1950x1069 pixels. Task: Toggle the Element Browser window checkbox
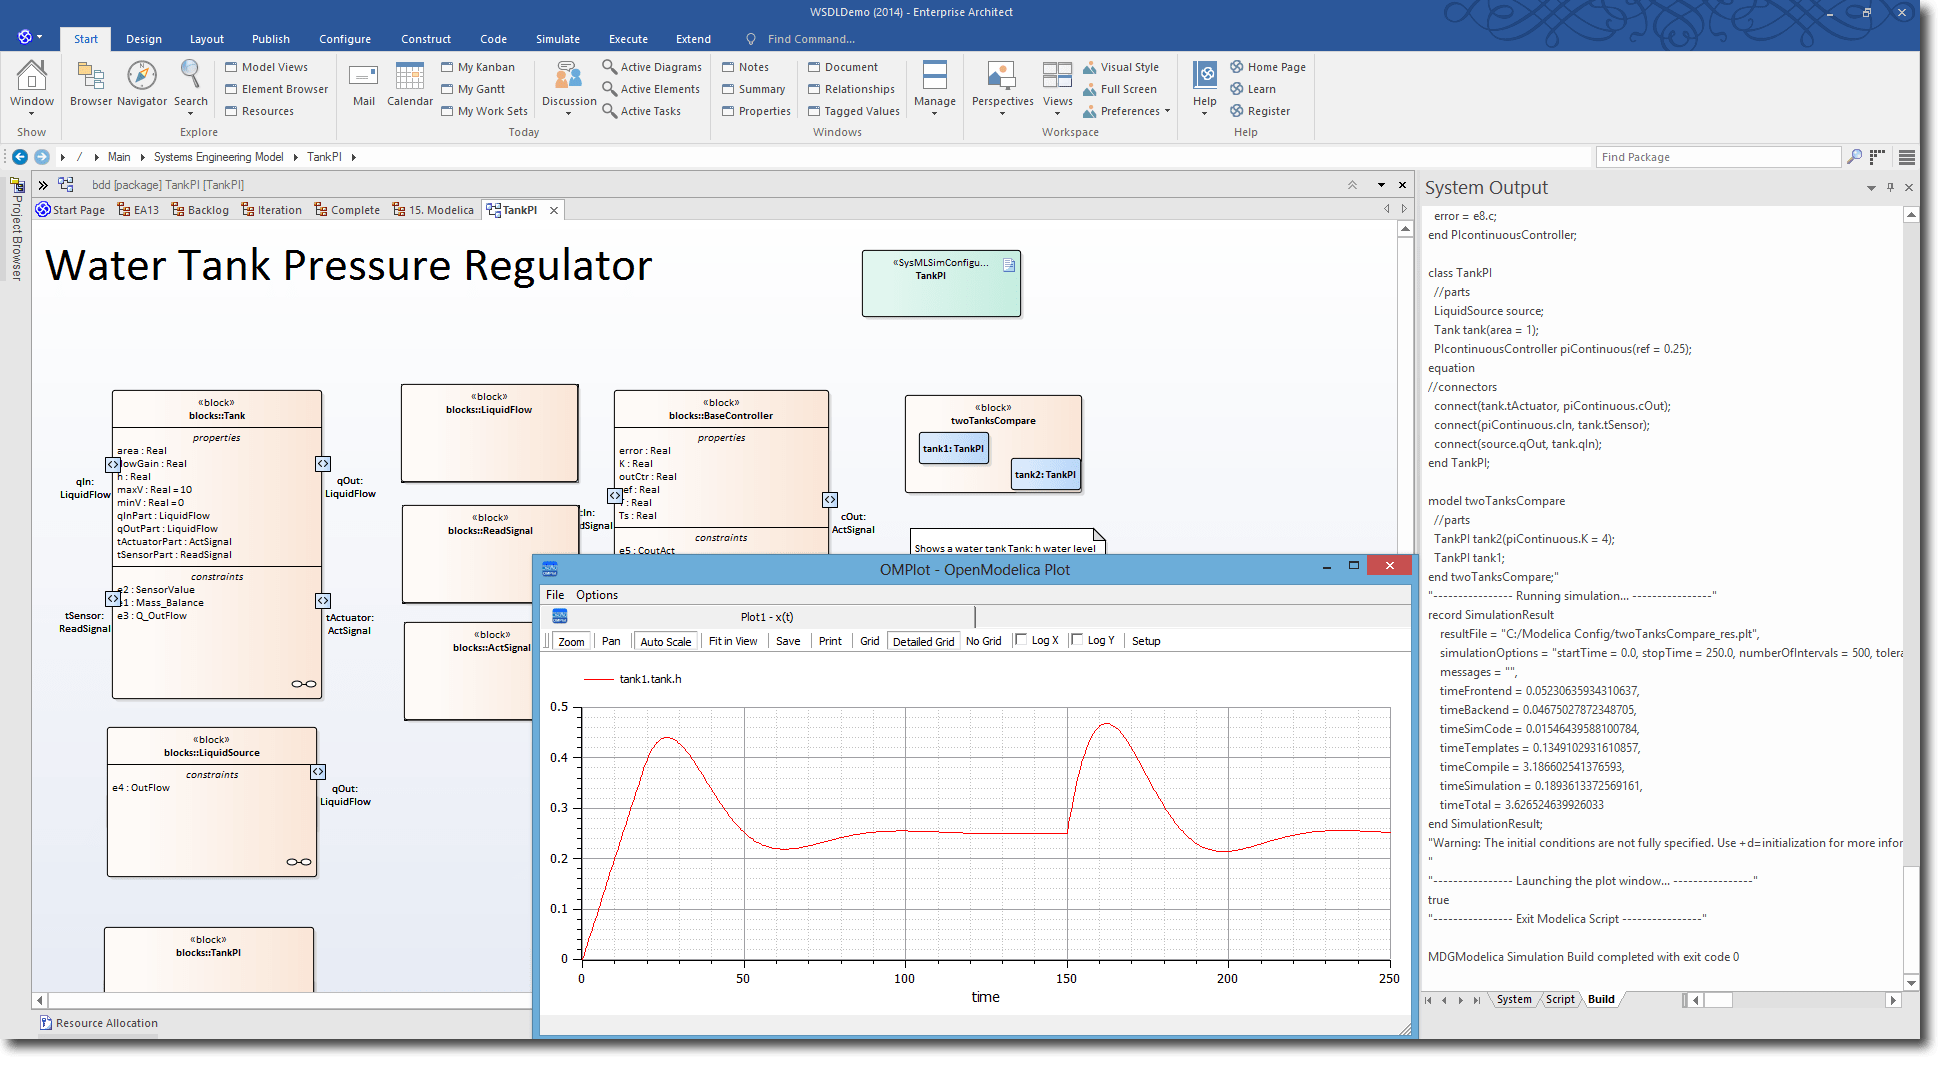[x=231, y=89]
